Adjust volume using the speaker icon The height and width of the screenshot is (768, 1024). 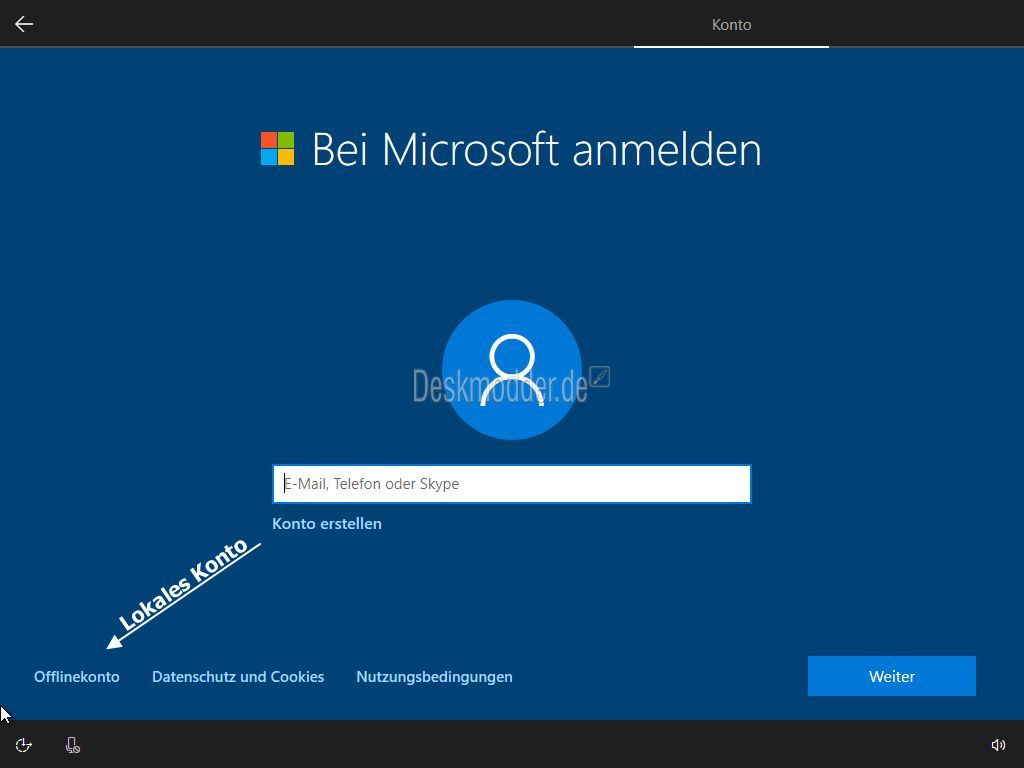point(998,745)
